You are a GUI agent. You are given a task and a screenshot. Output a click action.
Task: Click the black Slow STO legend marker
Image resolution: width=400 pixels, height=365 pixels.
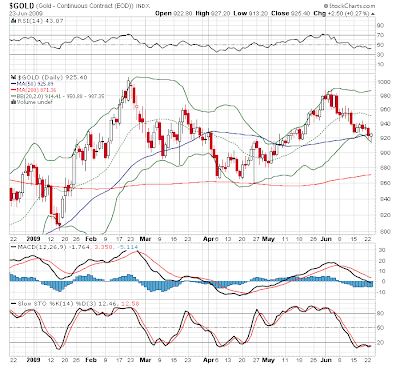tap(13, 304)
